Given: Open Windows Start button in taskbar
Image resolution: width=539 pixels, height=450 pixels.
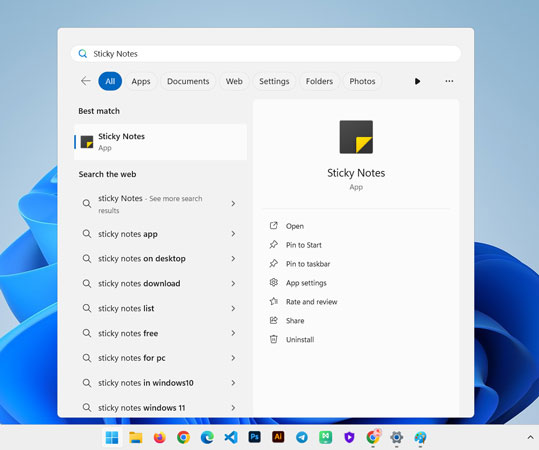Looking at the screenshot, I should pos(112,438).
